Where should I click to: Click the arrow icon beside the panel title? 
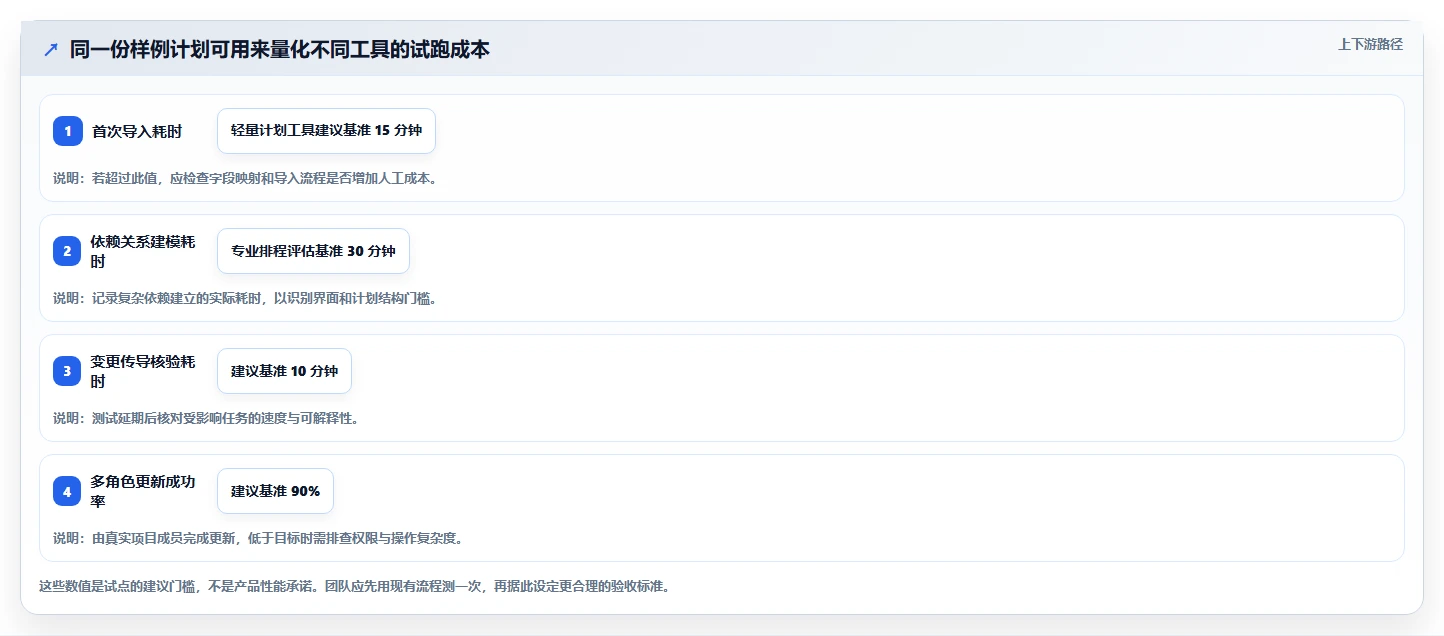(51, 49)
